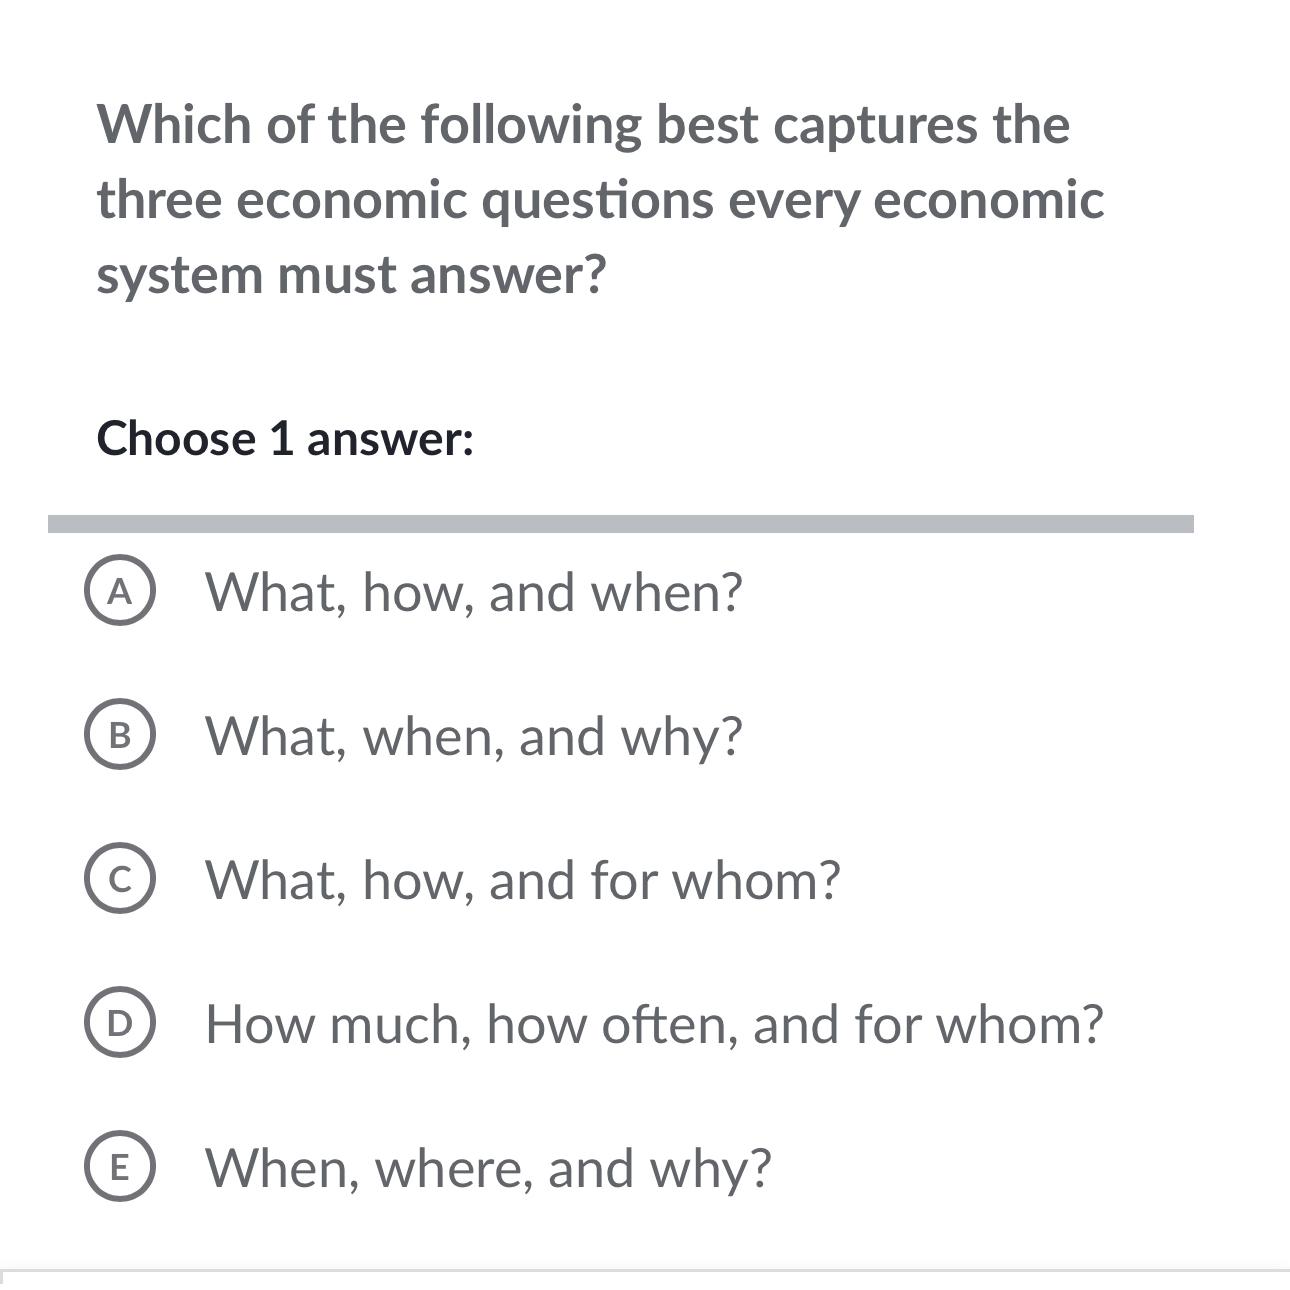Screen dimensions: 1290x1290
Task: Click the thin line below option E
Action: pyautogui.click(x=645, y=1270)
